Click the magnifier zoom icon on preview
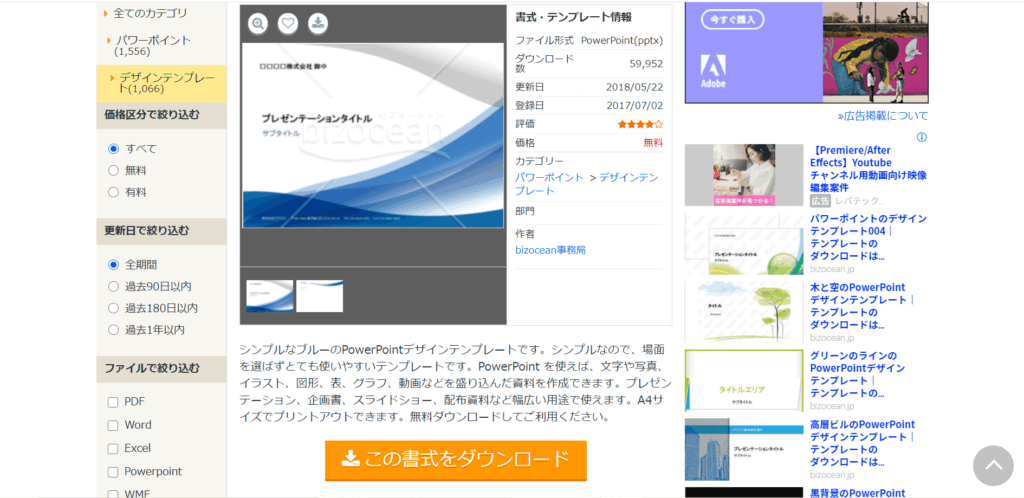This screenshot has height=498, width=1024. click(259, 24)
